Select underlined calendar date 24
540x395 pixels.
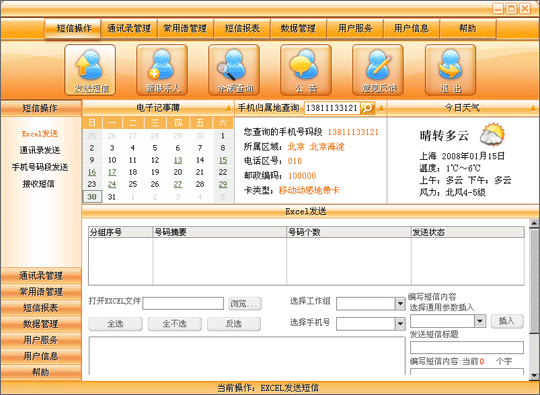tap(112, 185)
